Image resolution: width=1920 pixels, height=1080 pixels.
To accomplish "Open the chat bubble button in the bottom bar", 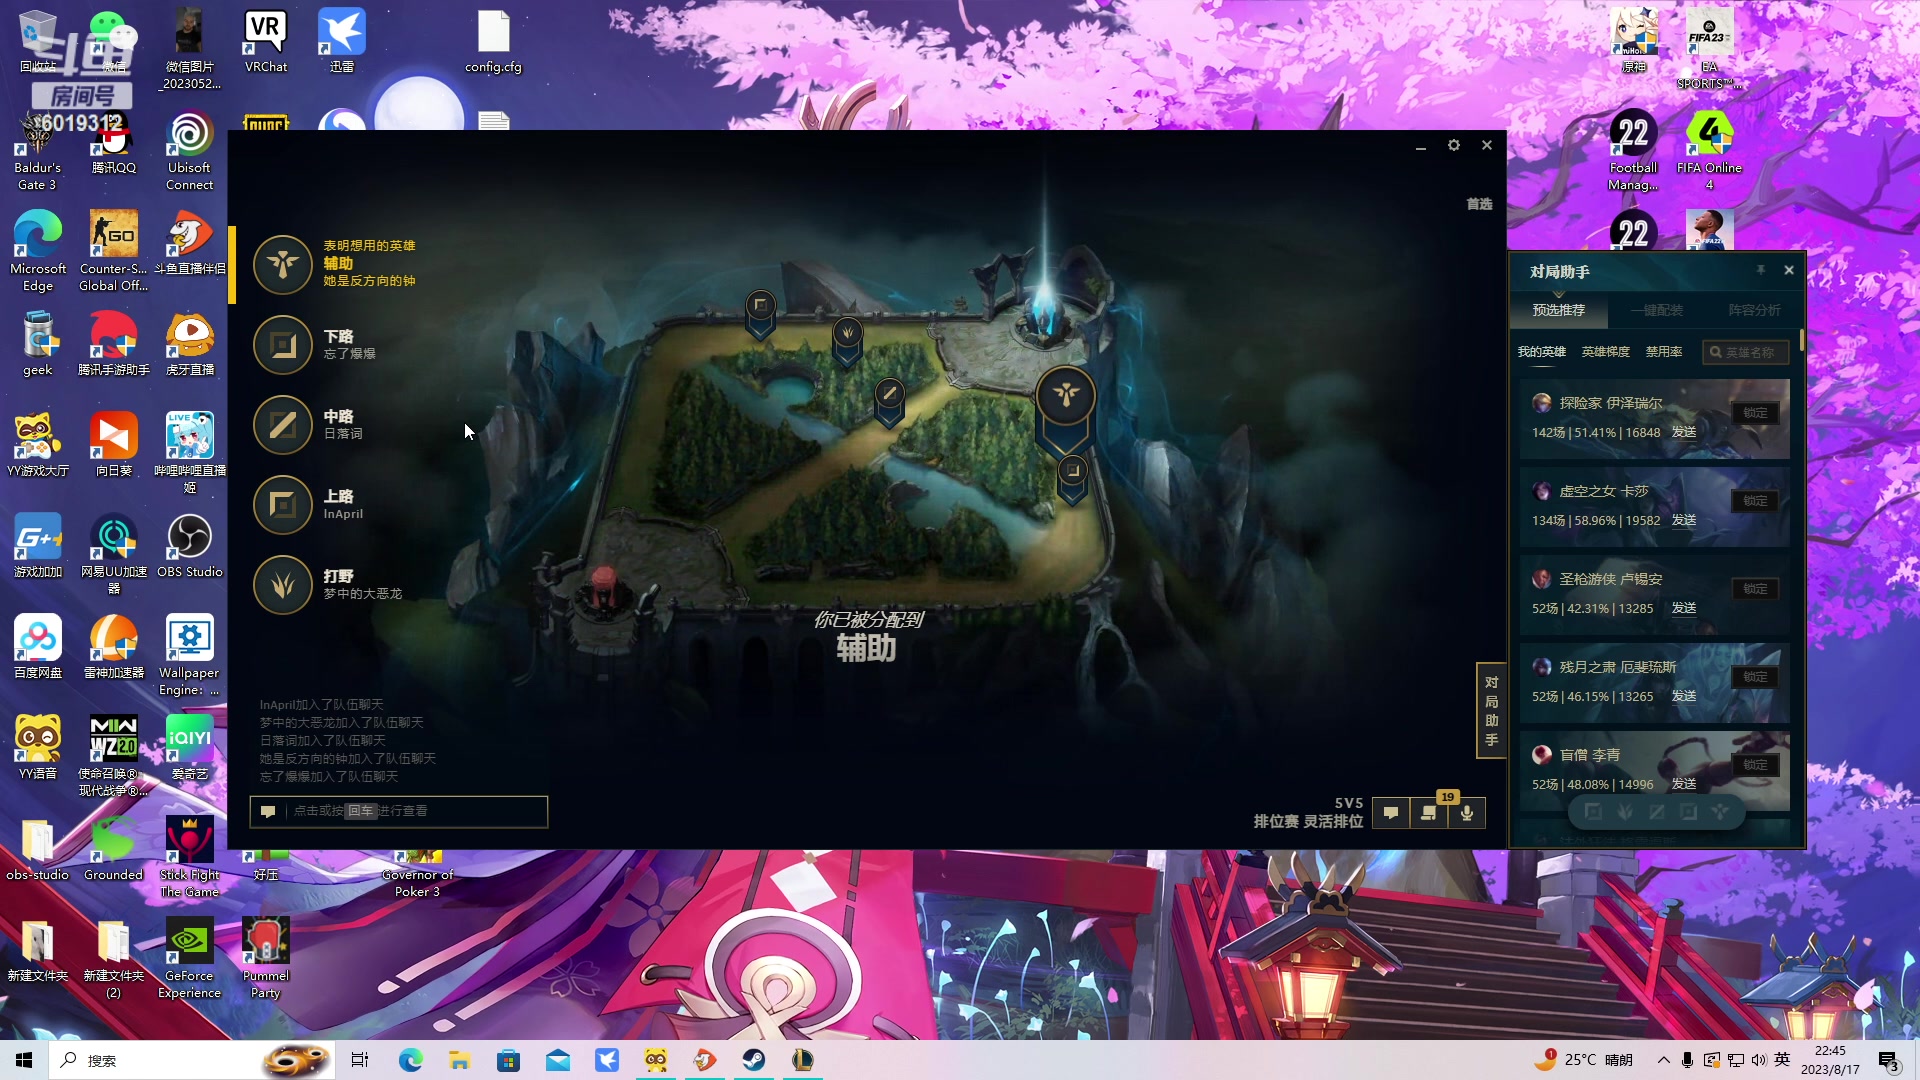I will pyautogui.click(x=1391, y=813).
